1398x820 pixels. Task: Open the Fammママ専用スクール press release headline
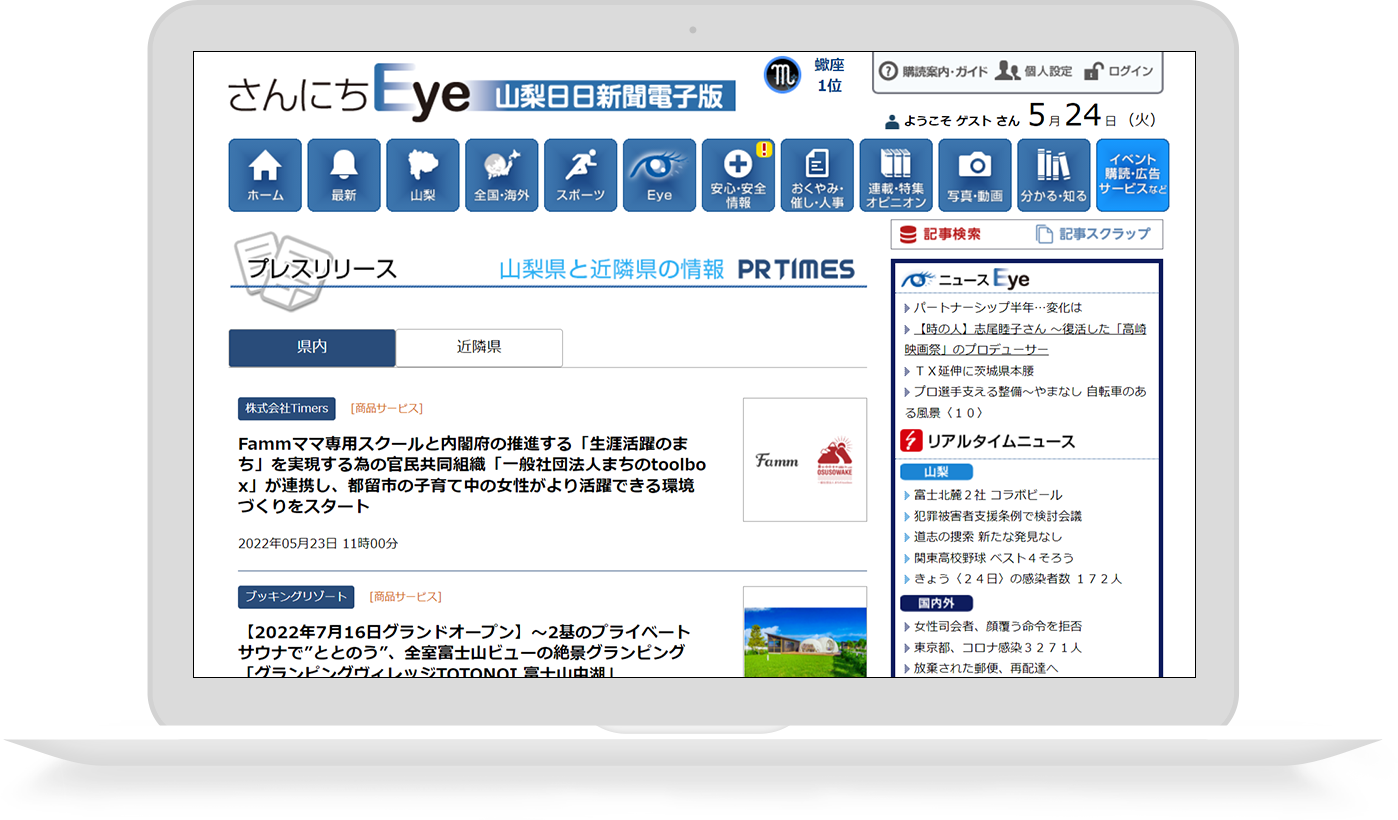tap(472, 475)
